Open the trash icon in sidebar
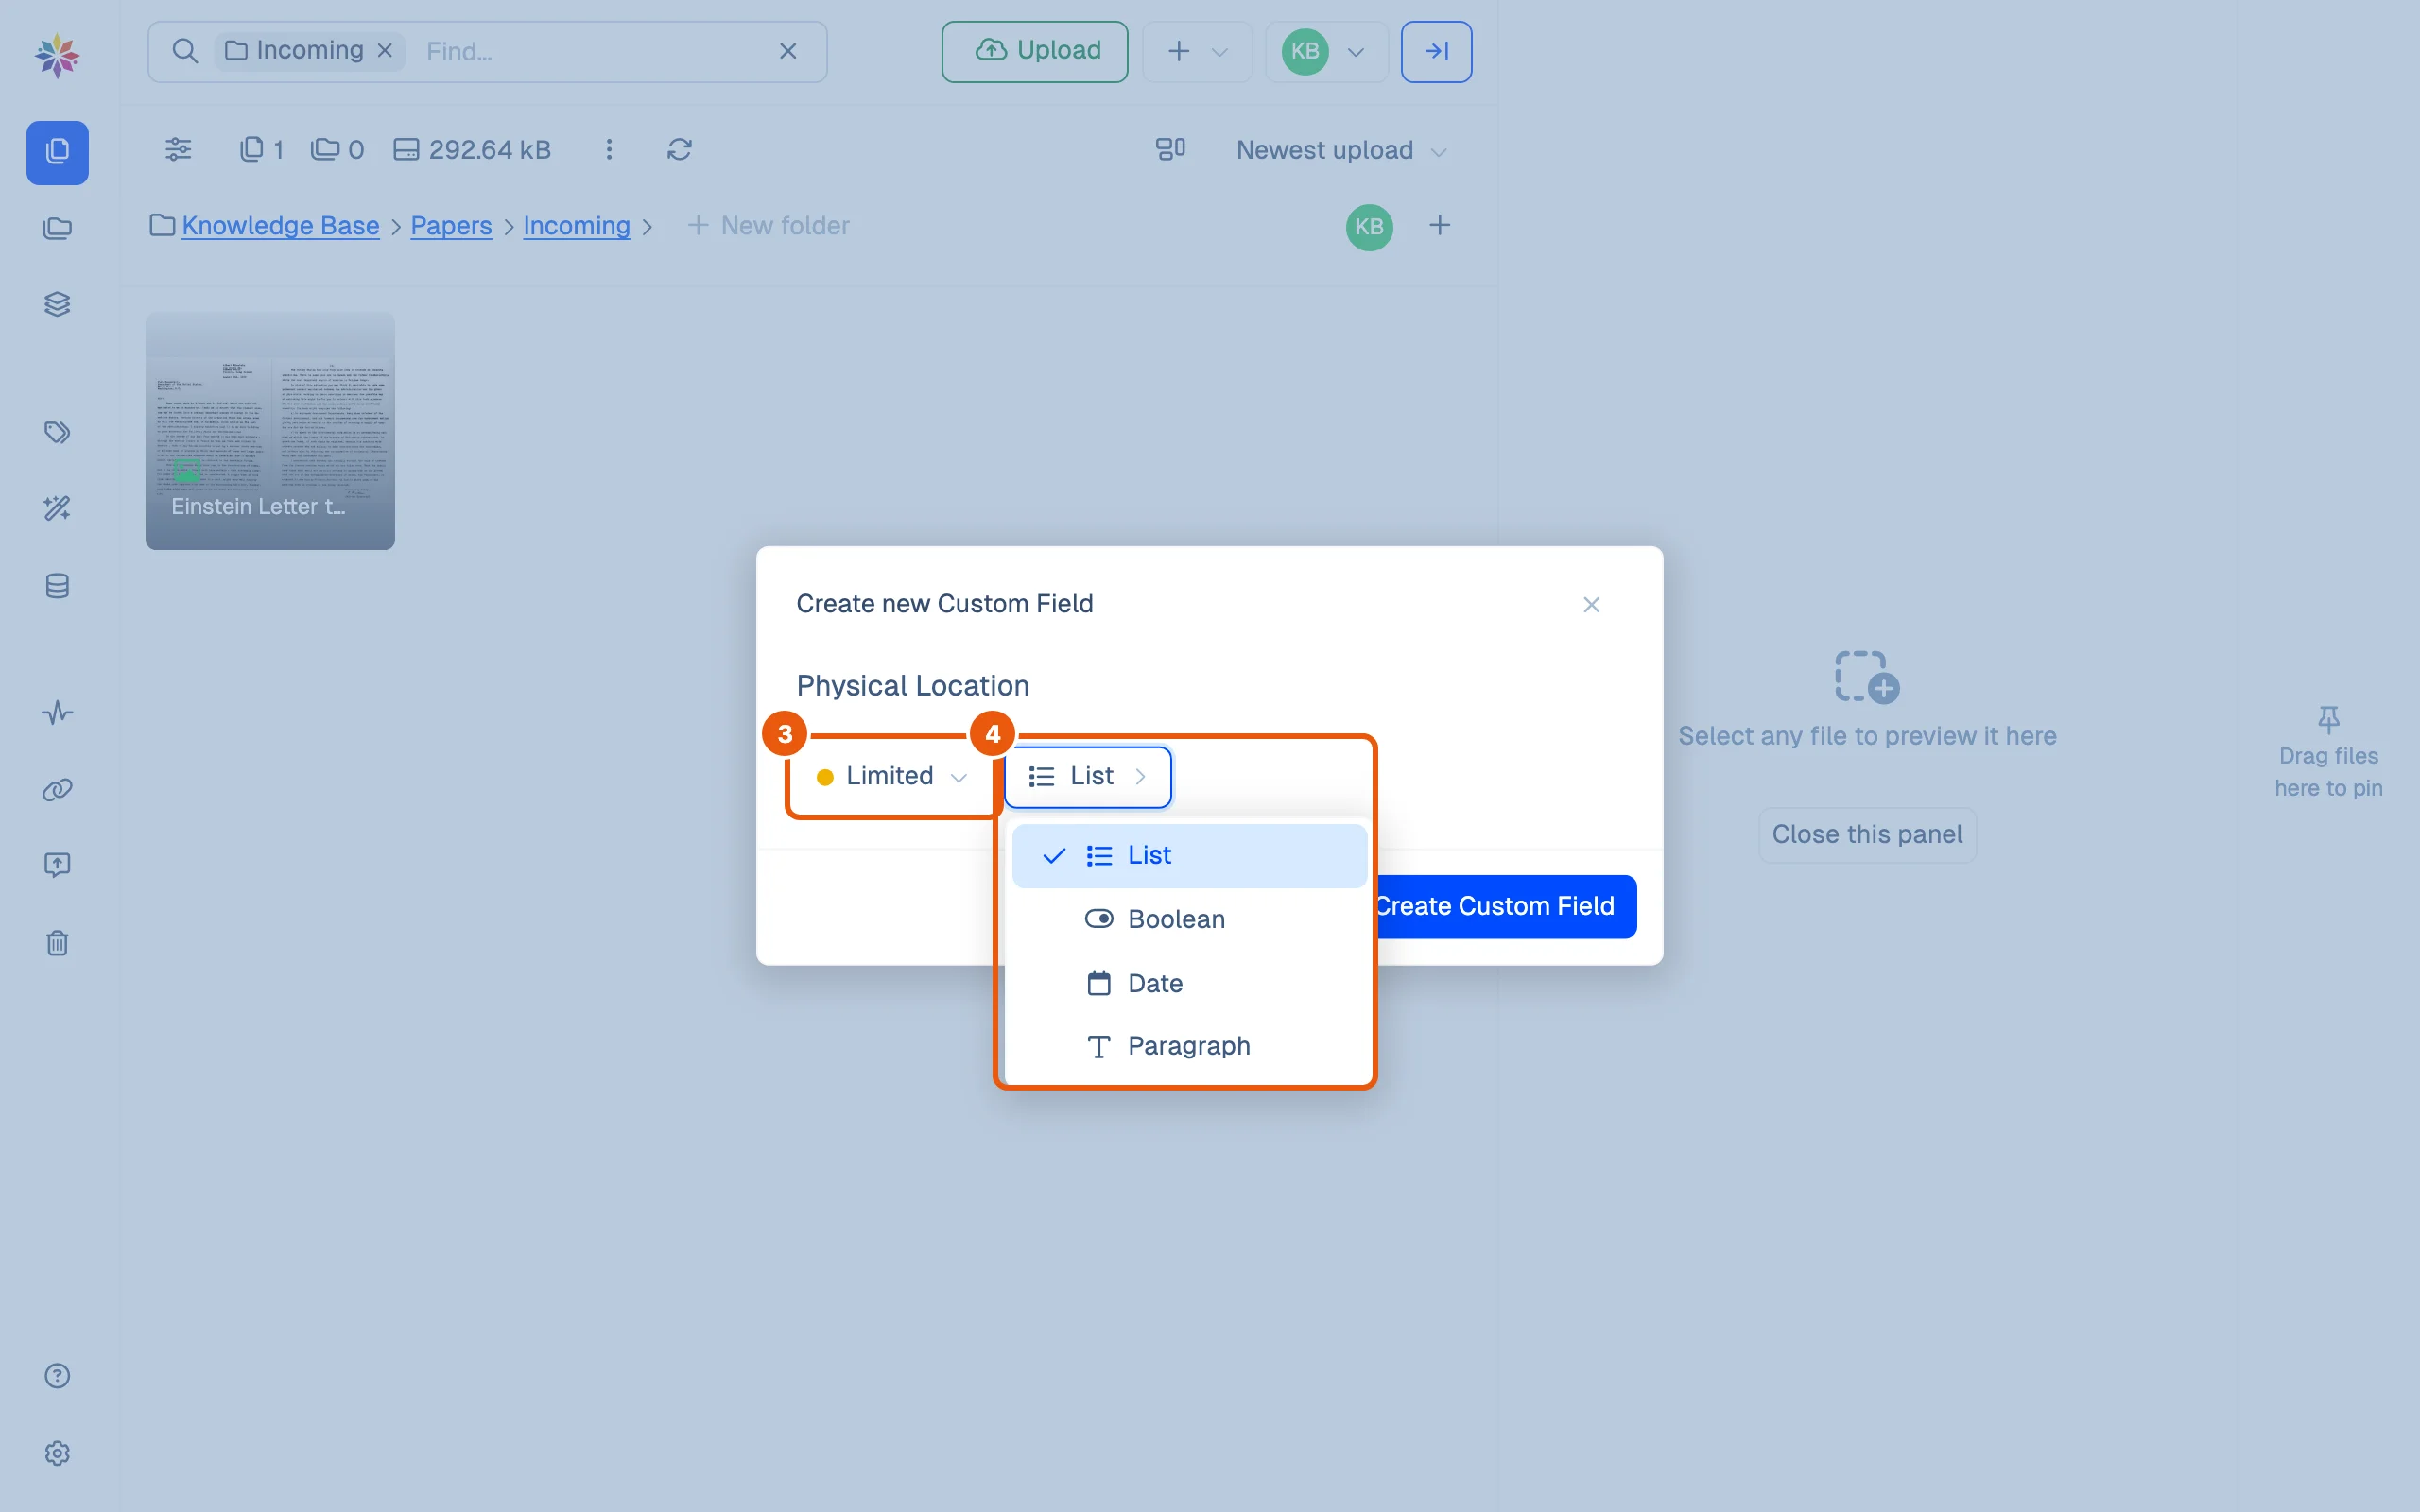The image size is (2420, 1512). (x=57, y=942)
